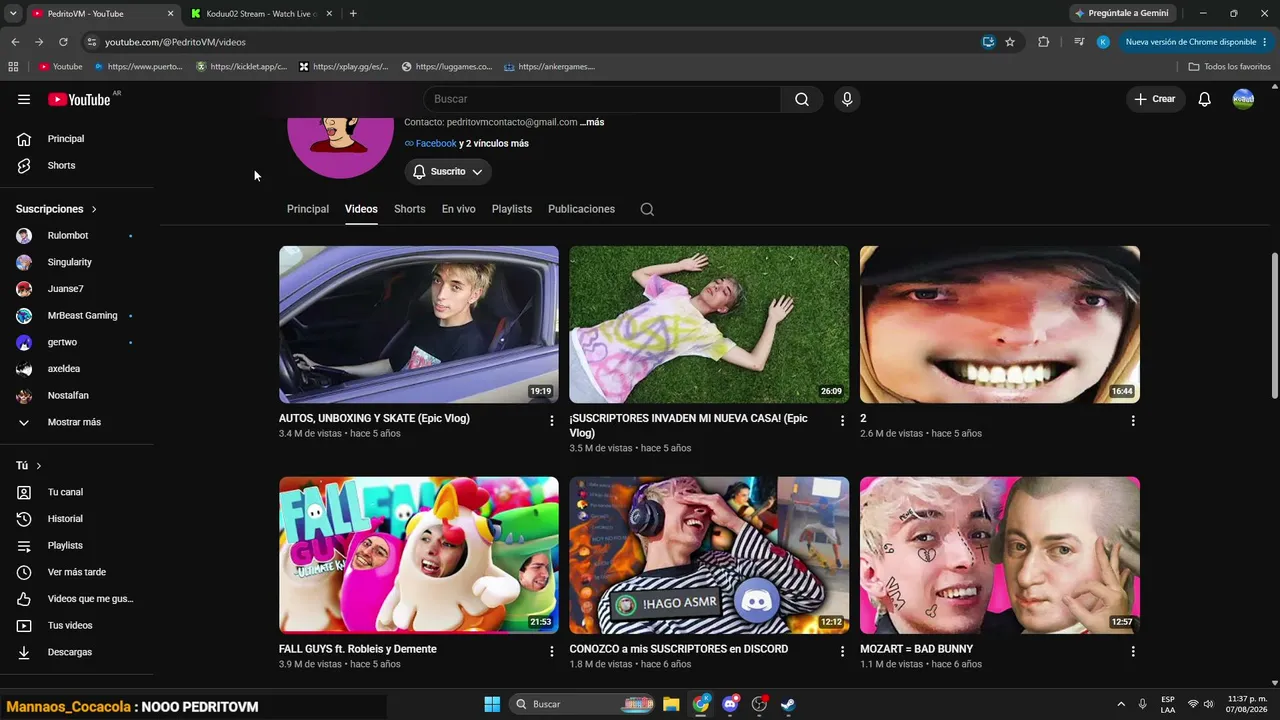Open options for MOZART = BAD BUNNY video
The height and width of the screenshot is (720, 1280).
click(1133, 651)
